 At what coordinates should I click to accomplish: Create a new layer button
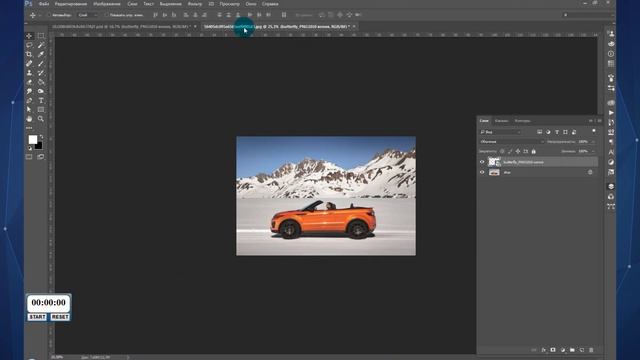click(x=582, y=350)
